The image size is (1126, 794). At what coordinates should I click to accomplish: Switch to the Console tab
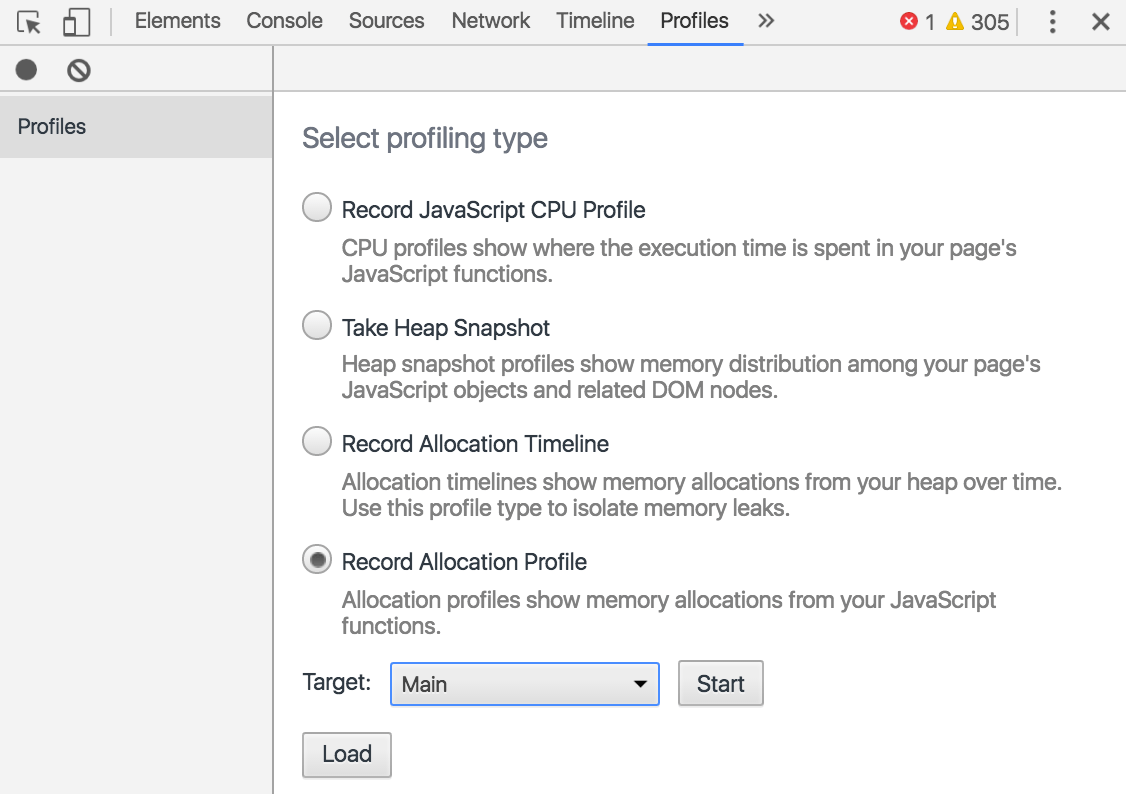coord(284,20)
